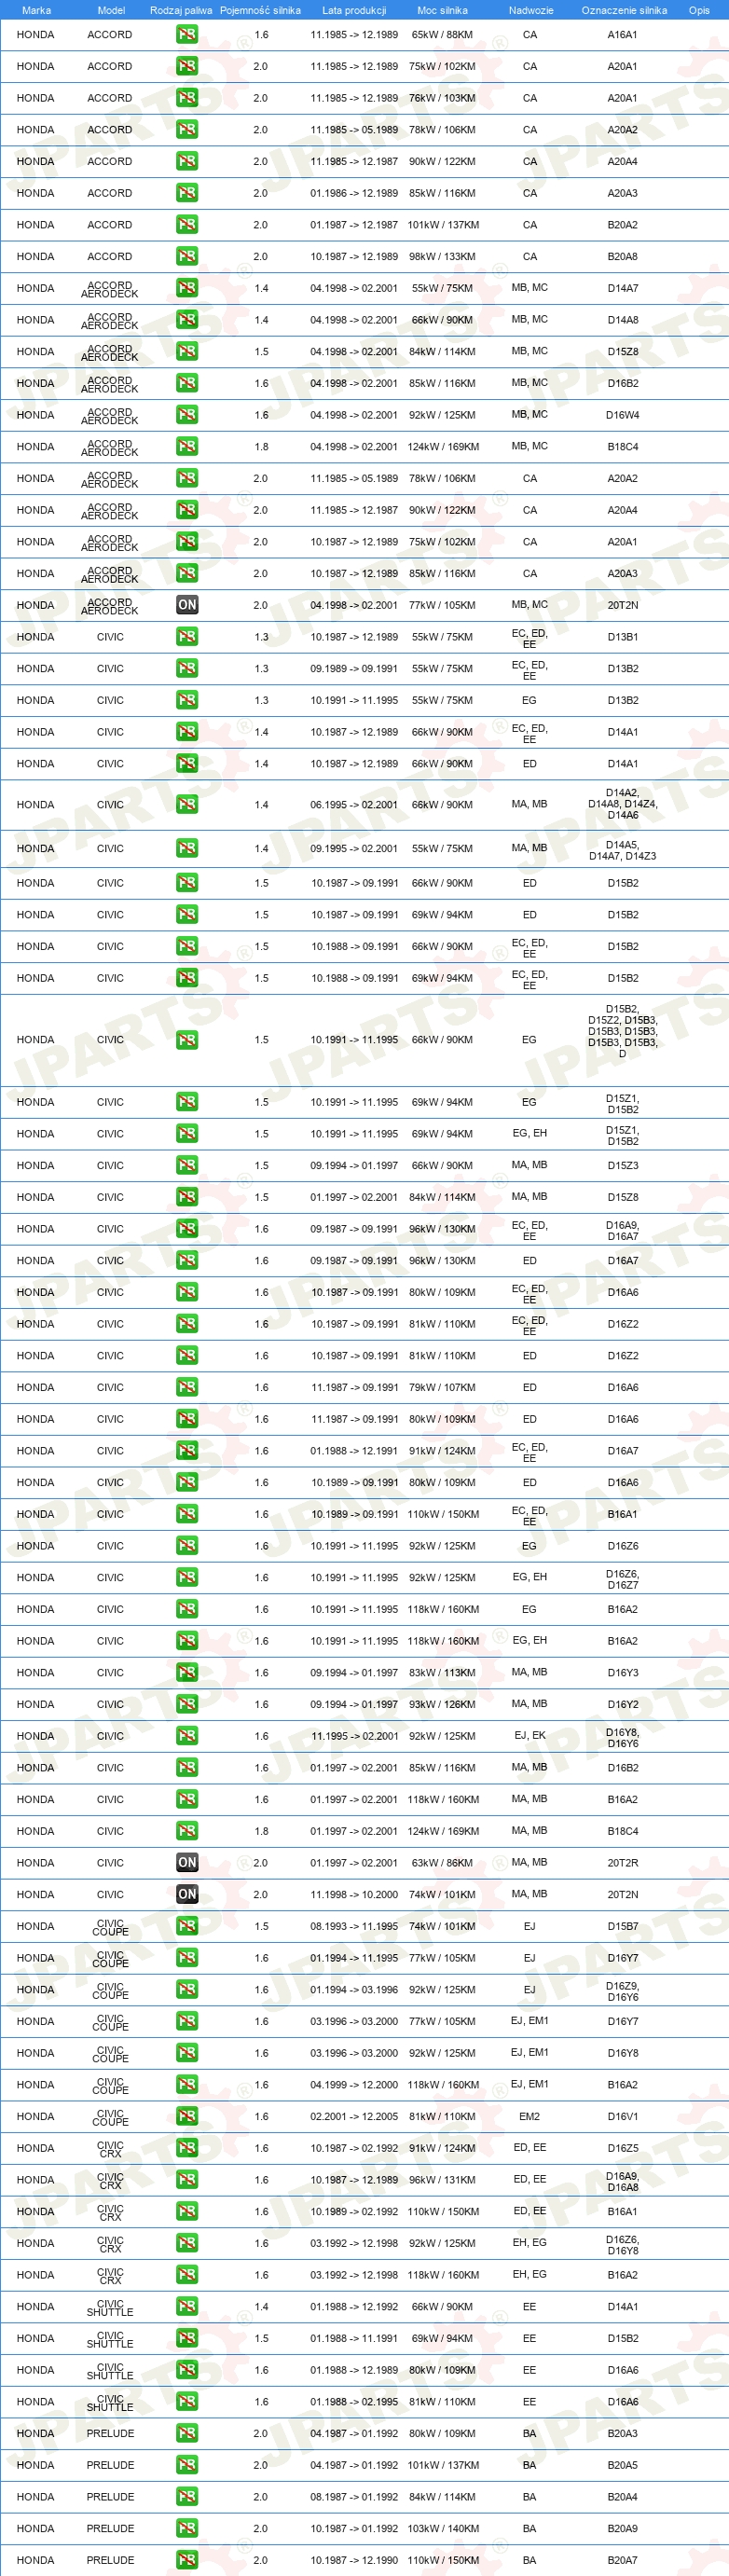Viewport: 729px width, 2576px height.
Task: Click engine code D13B1
Action: tap(622, 637)
